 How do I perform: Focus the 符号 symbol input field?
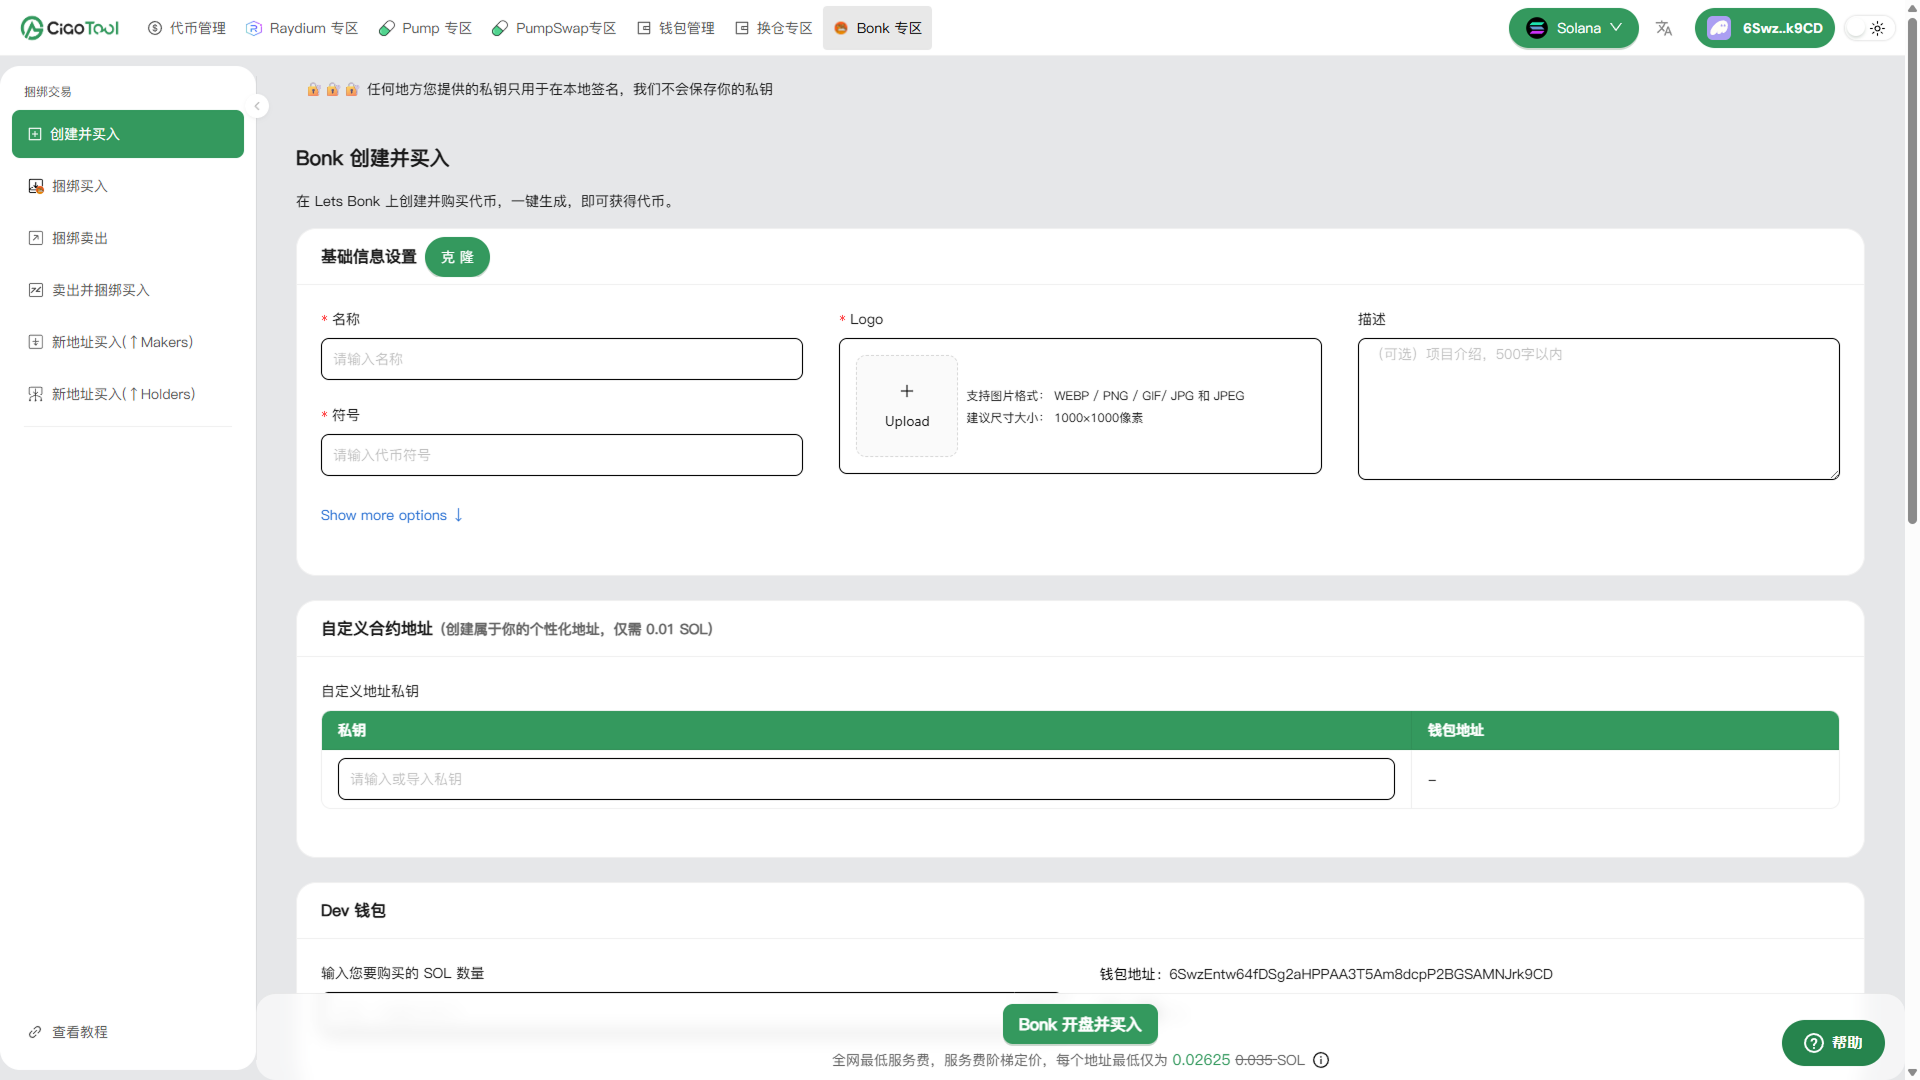[x=562, y=455]
